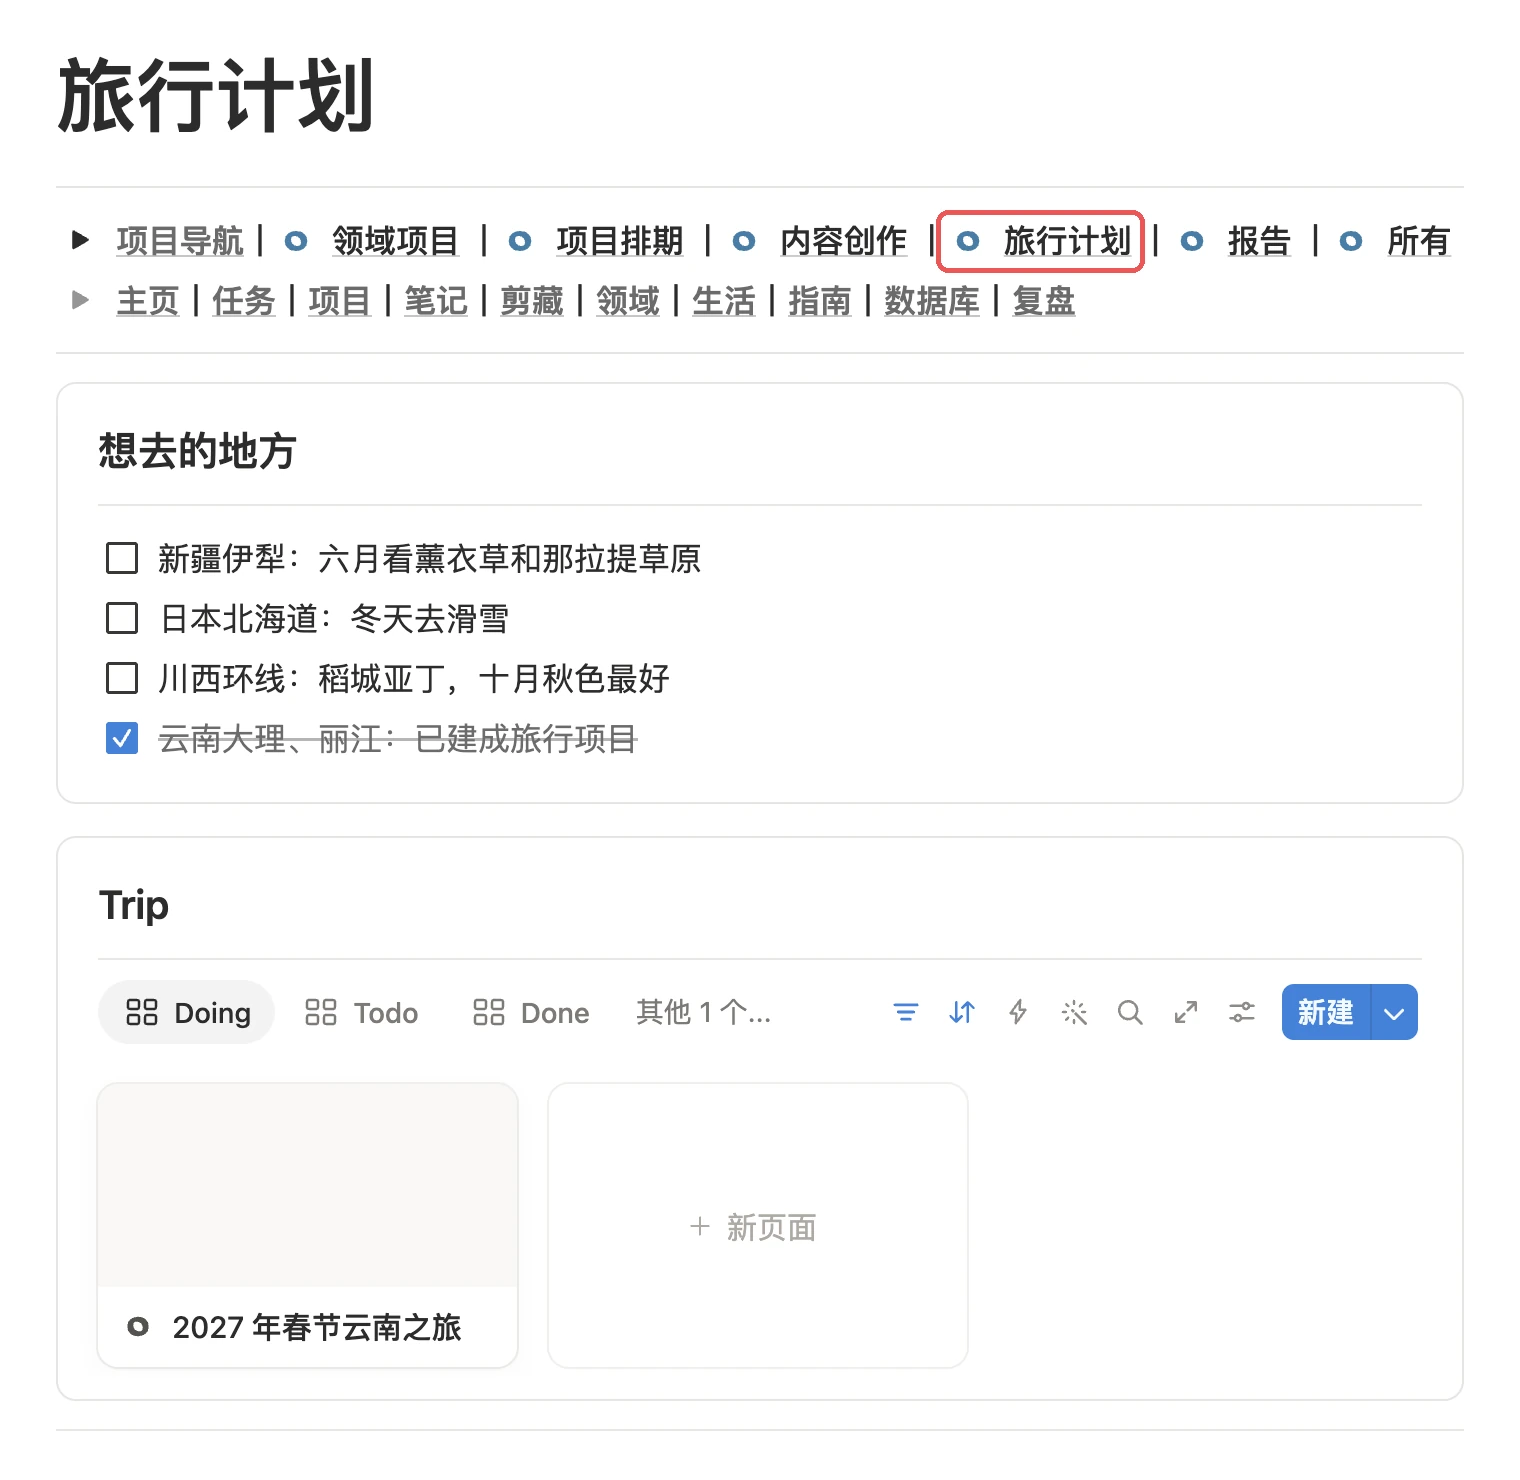Go to the 项目 link

coord(340,301)
